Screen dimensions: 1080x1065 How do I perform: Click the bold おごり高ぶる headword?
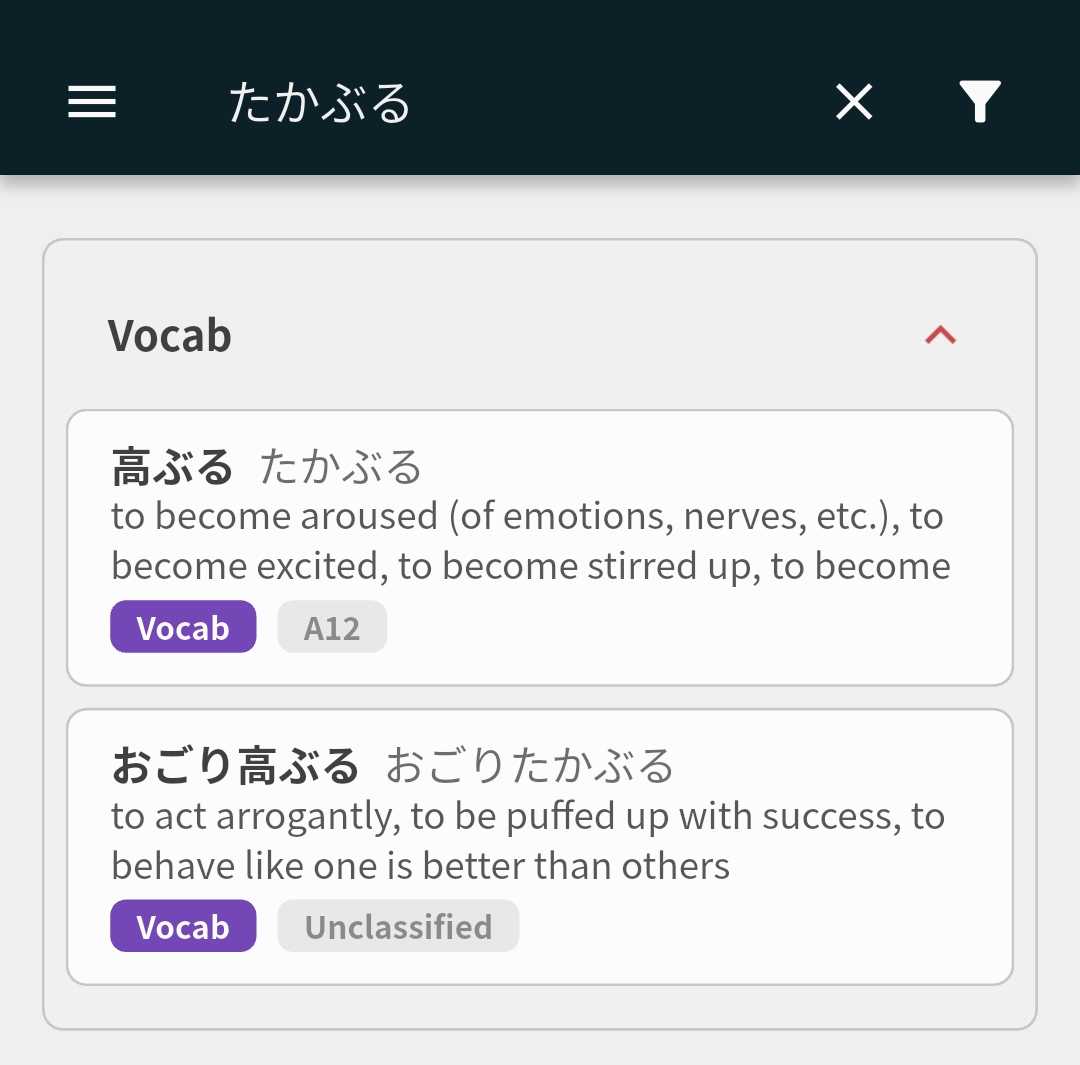pyautogui.click(x=235, y=766)
